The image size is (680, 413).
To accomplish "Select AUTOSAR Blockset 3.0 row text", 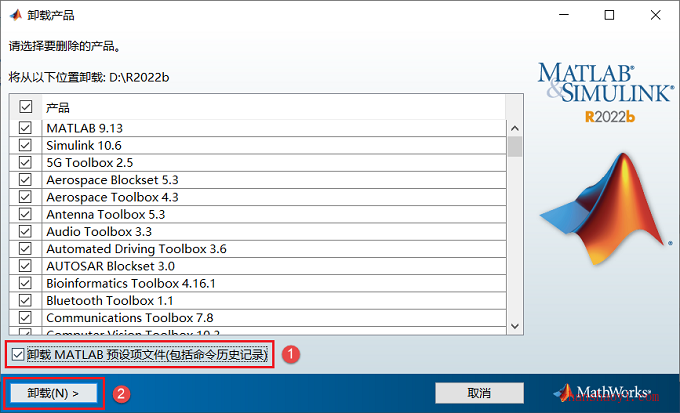I will pyautogui.click(x=111, y=266).
